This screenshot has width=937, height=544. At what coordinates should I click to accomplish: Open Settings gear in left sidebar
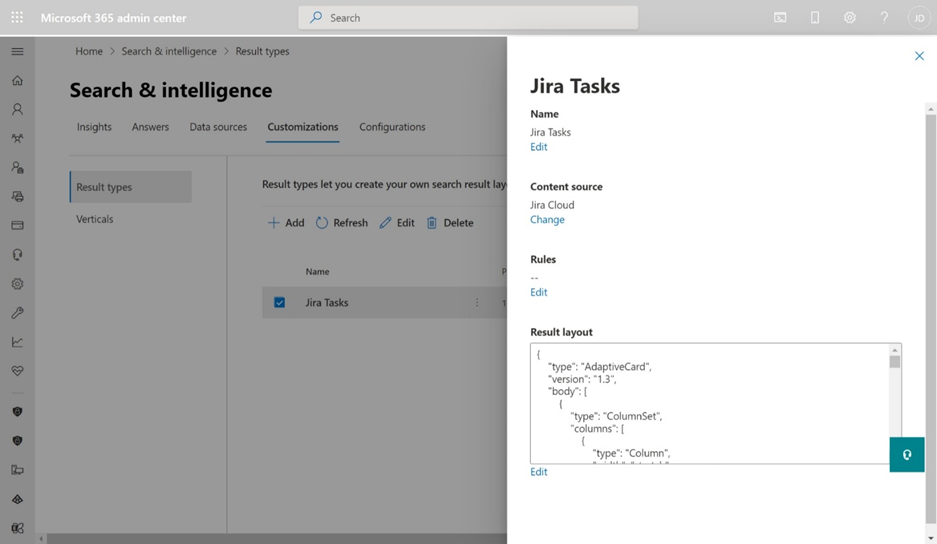[x=17, y=284]
